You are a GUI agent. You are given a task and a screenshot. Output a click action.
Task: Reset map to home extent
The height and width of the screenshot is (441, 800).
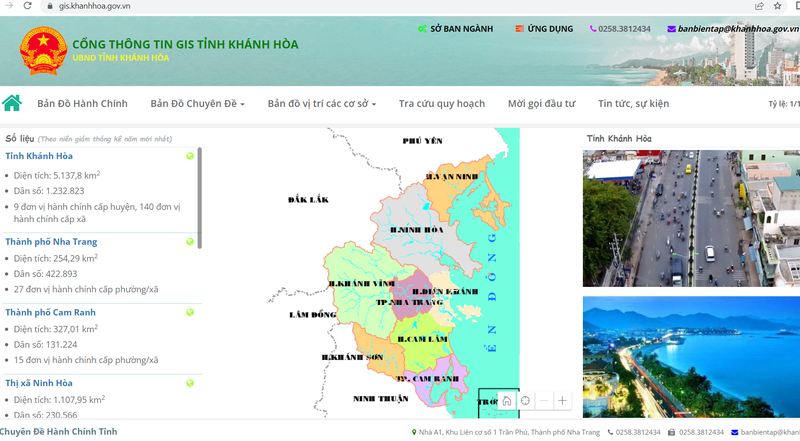pos(507,401)
